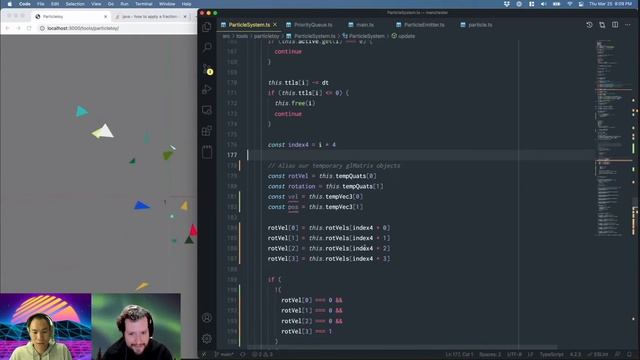Open the file timeline history icon in editor toolbar

click(589, 25)
